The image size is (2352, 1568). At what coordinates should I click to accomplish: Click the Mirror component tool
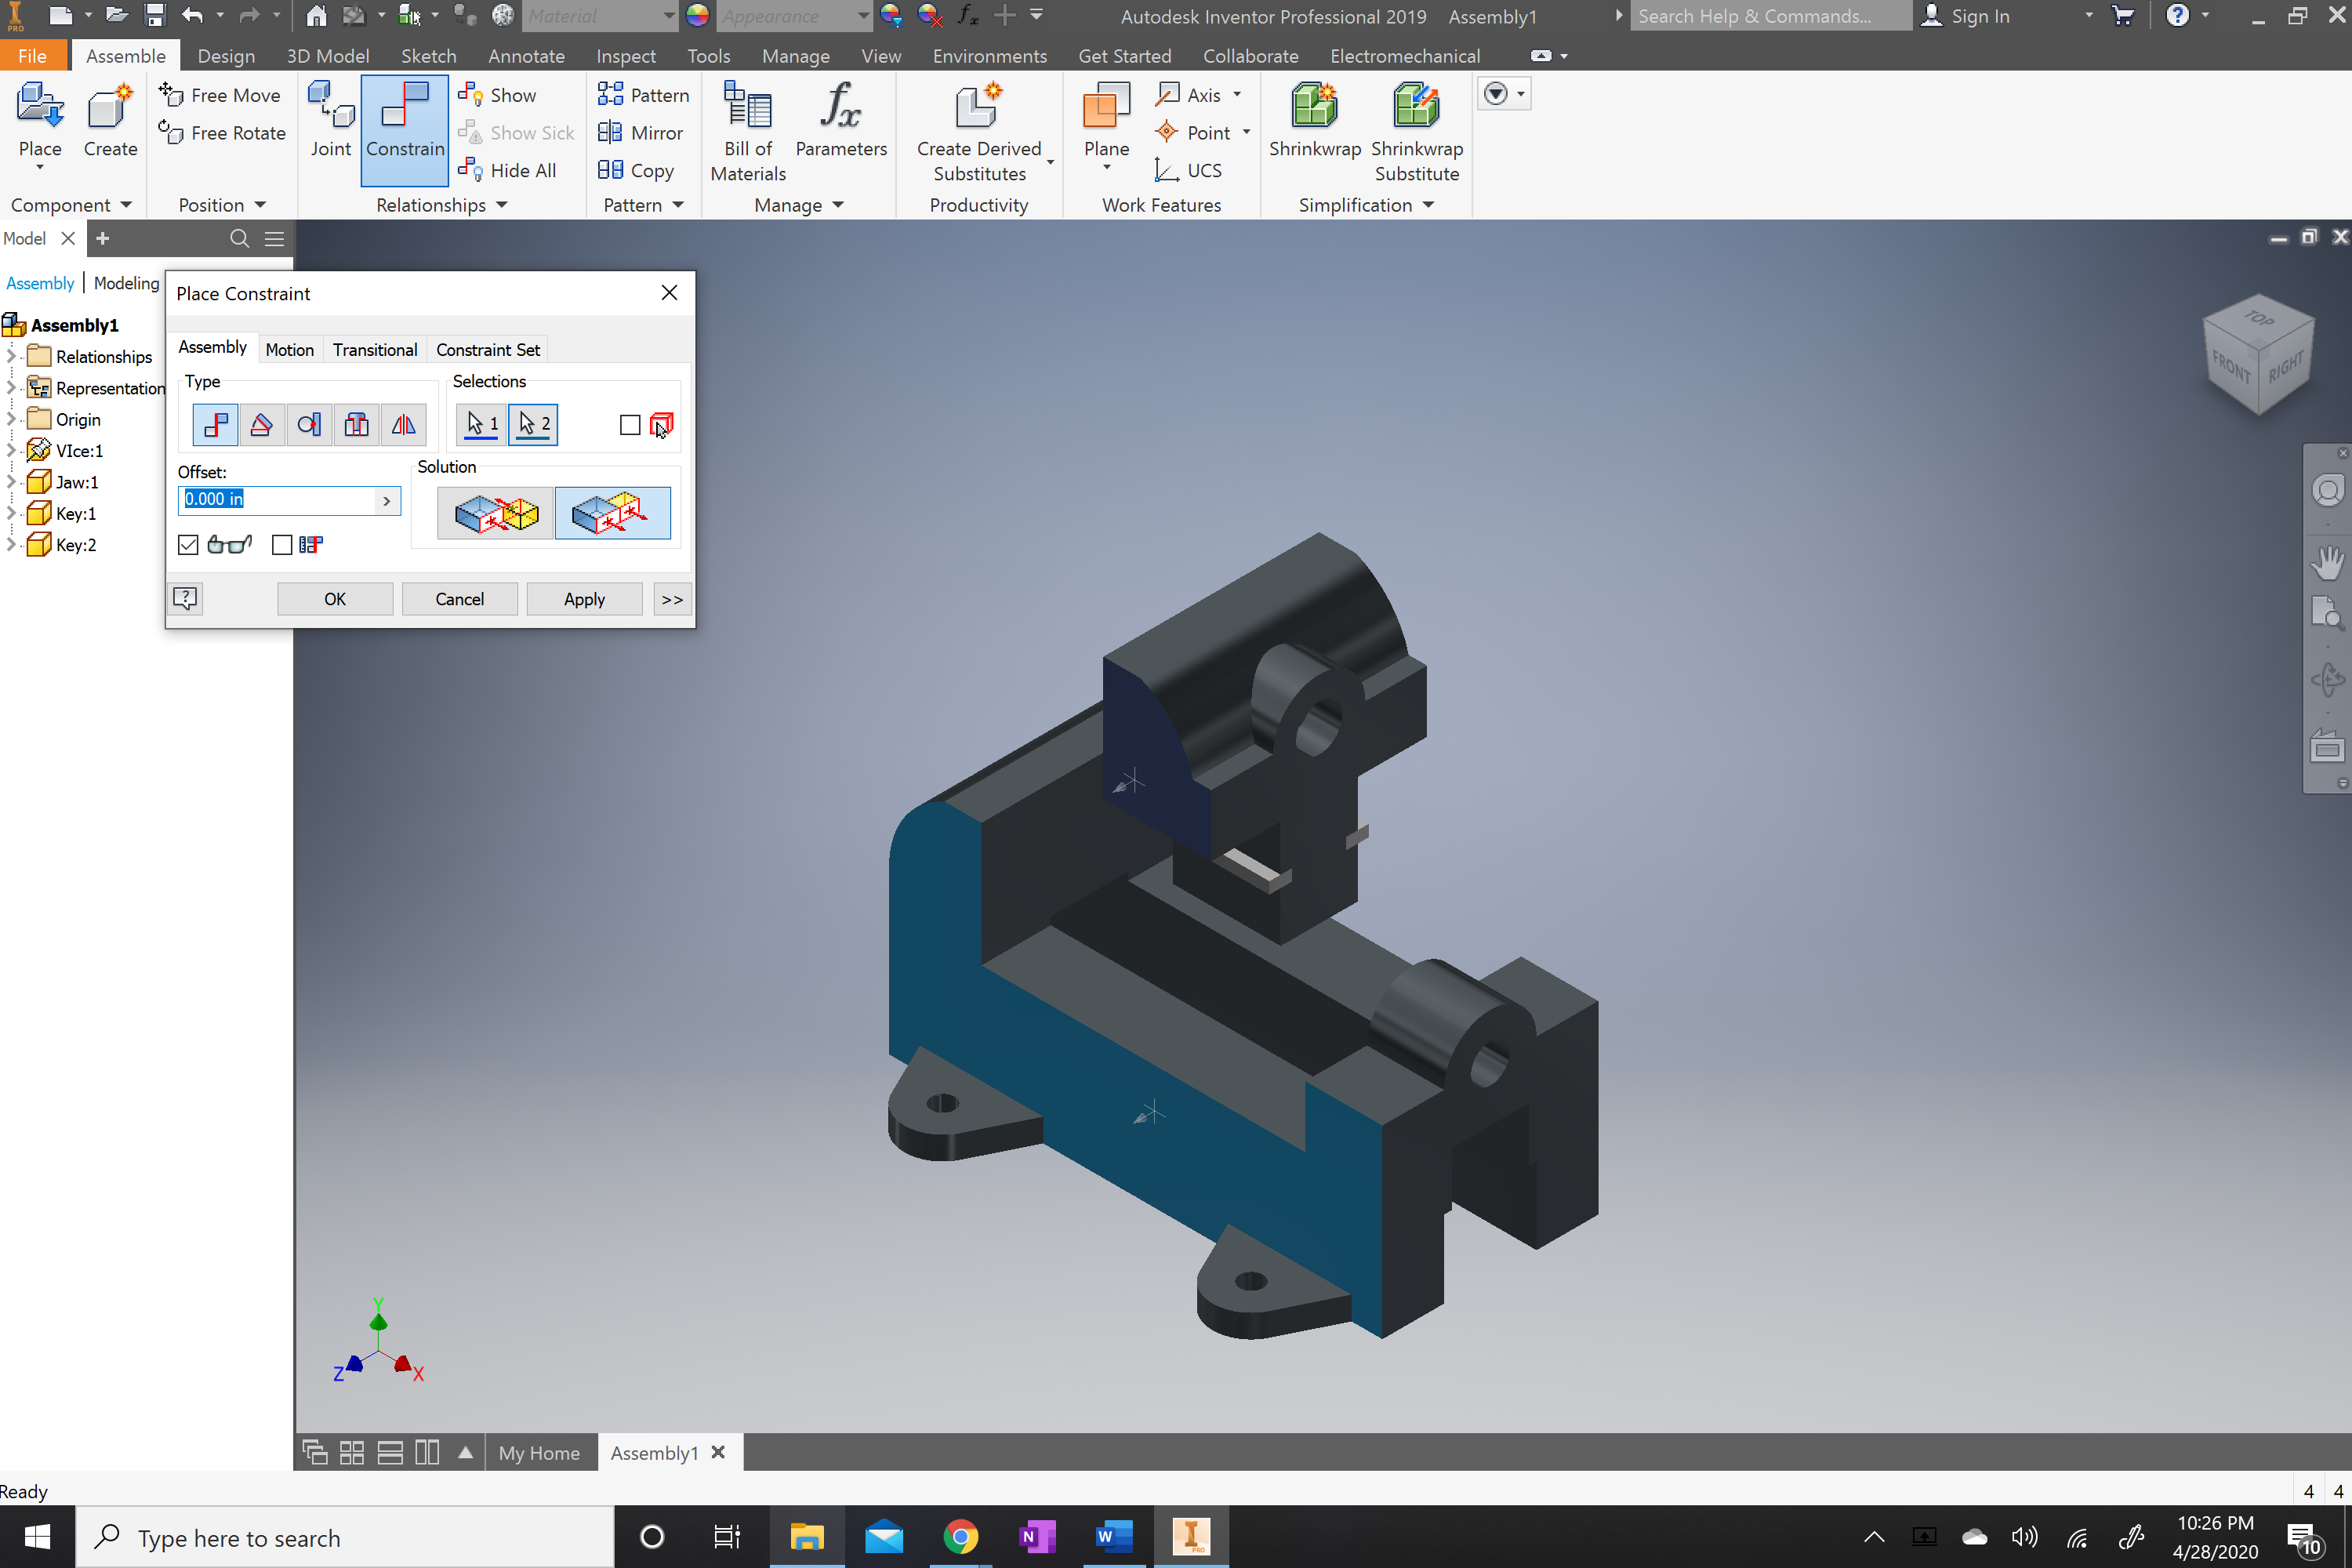pos(640,133)
